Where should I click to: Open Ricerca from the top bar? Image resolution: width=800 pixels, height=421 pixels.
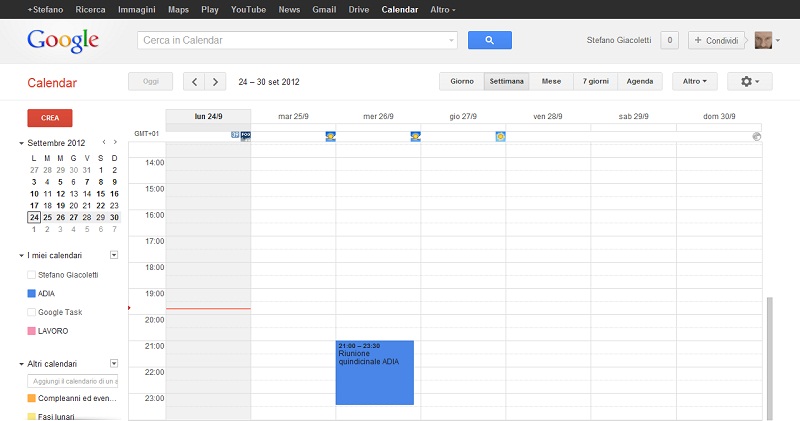90,9
